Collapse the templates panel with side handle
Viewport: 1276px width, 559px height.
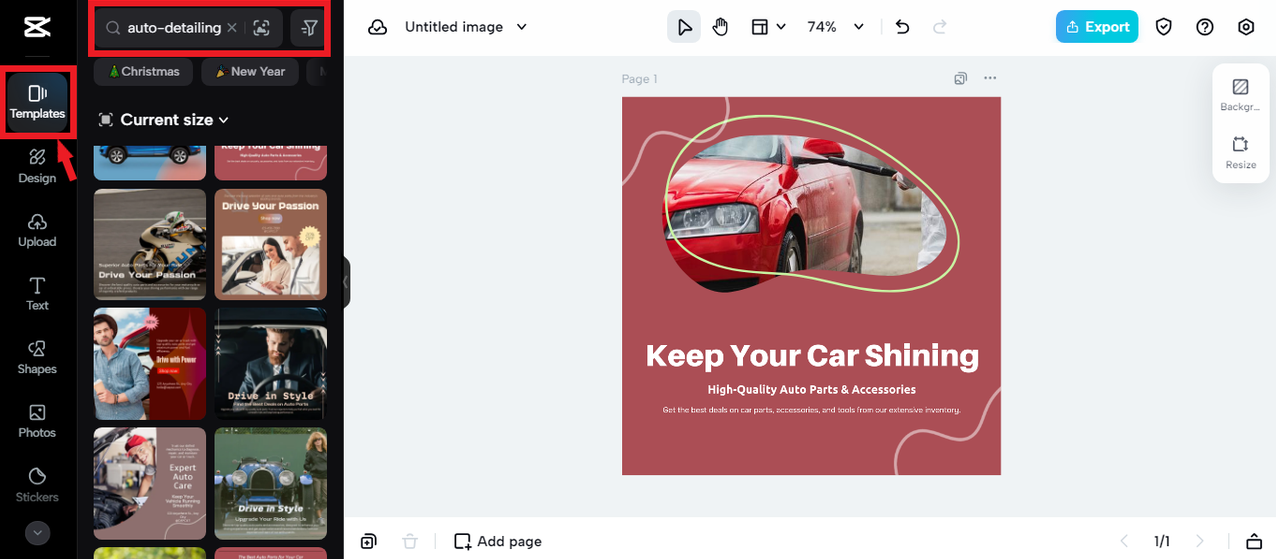point(346,282)
